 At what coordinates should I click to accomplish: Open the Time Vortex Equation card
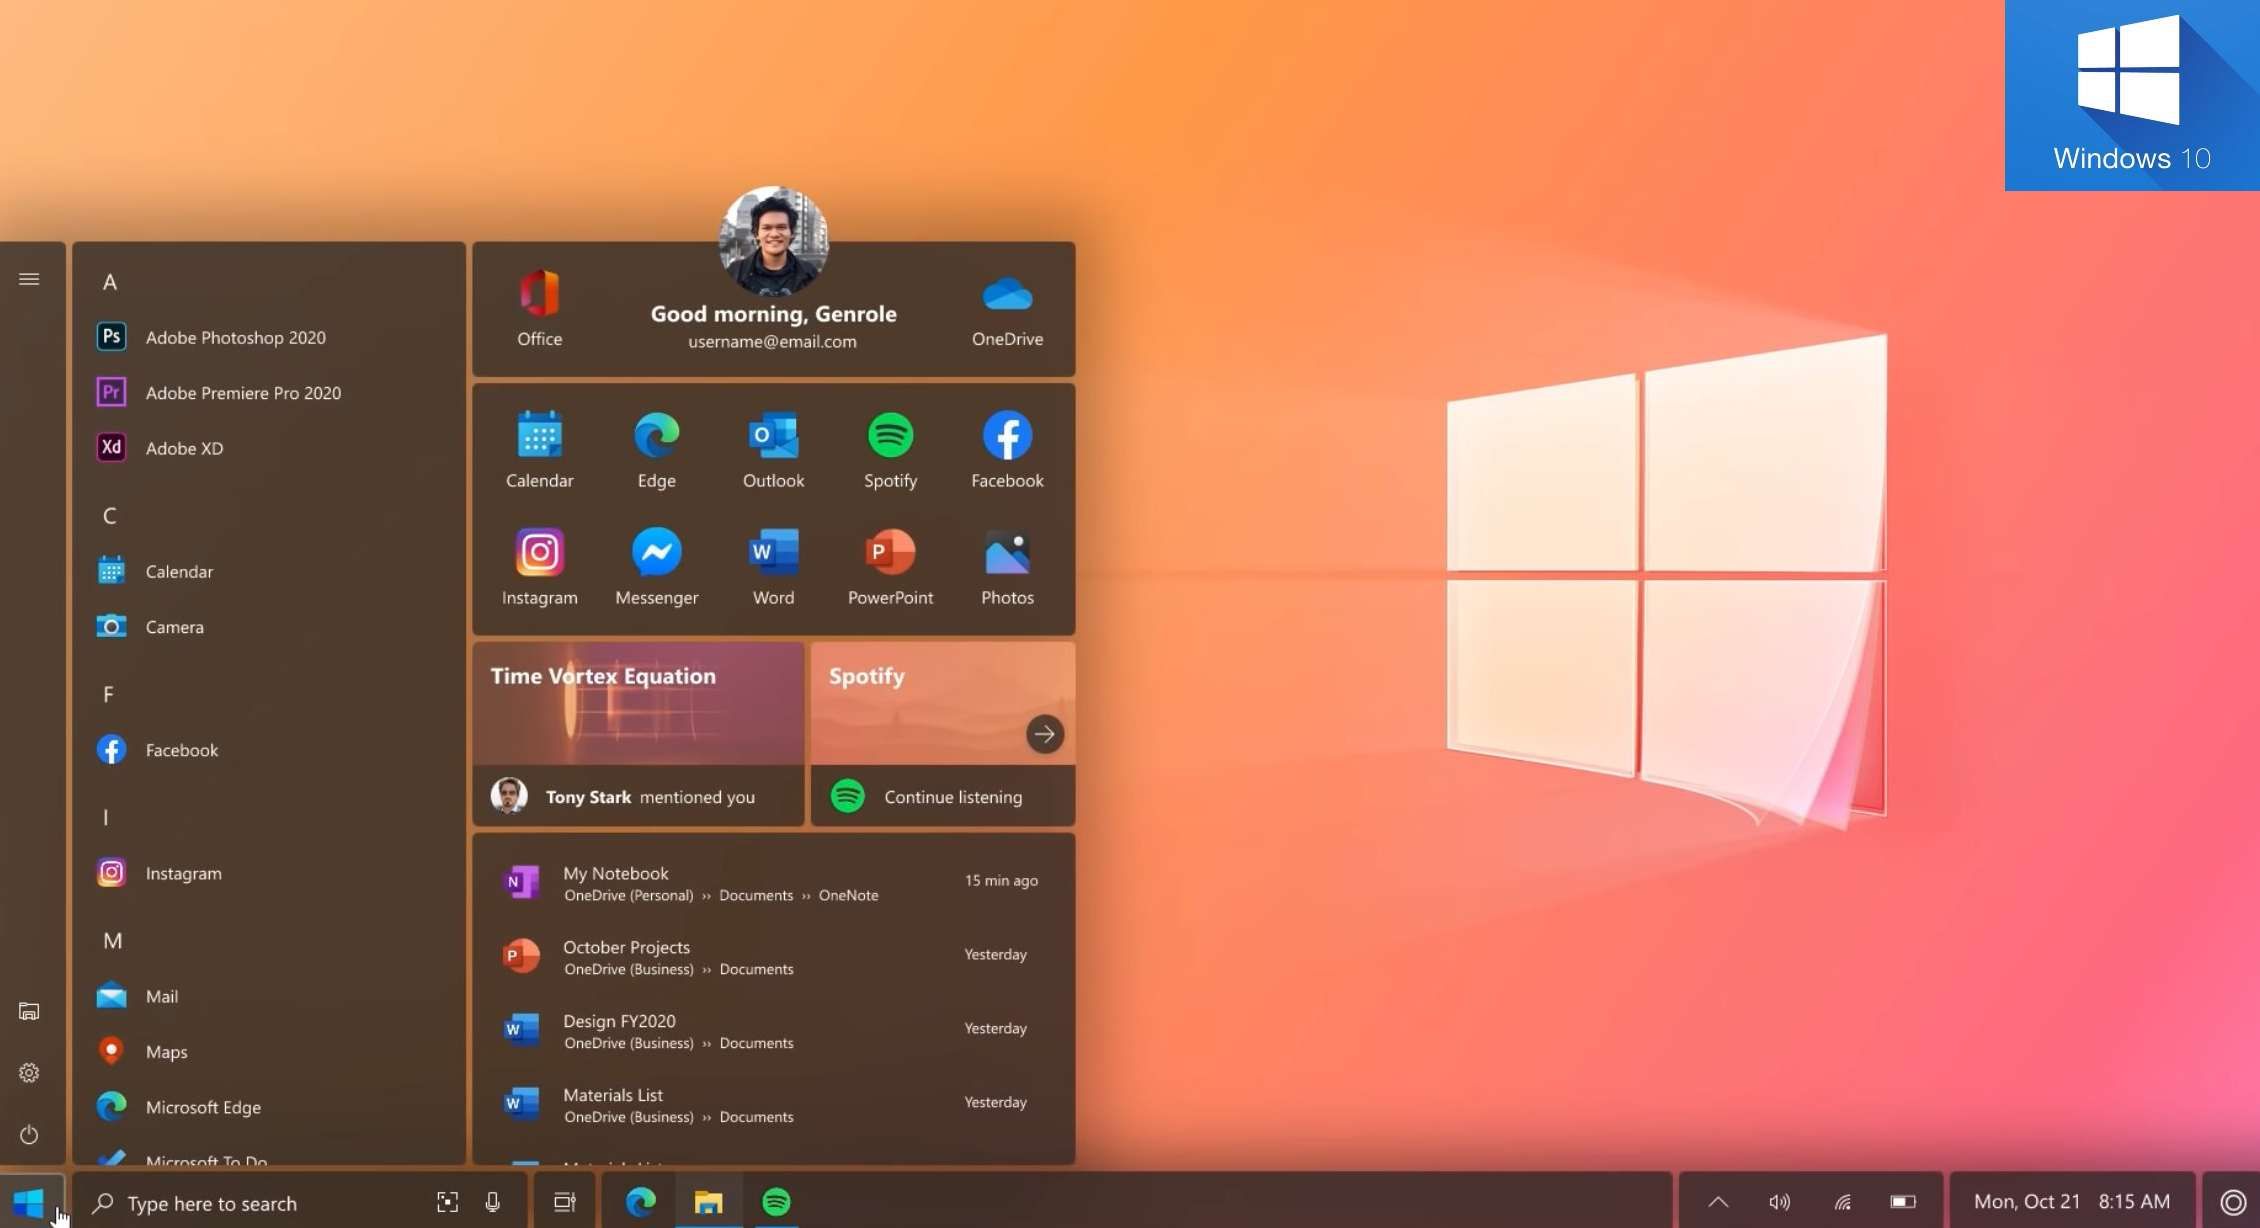(638, 704)
